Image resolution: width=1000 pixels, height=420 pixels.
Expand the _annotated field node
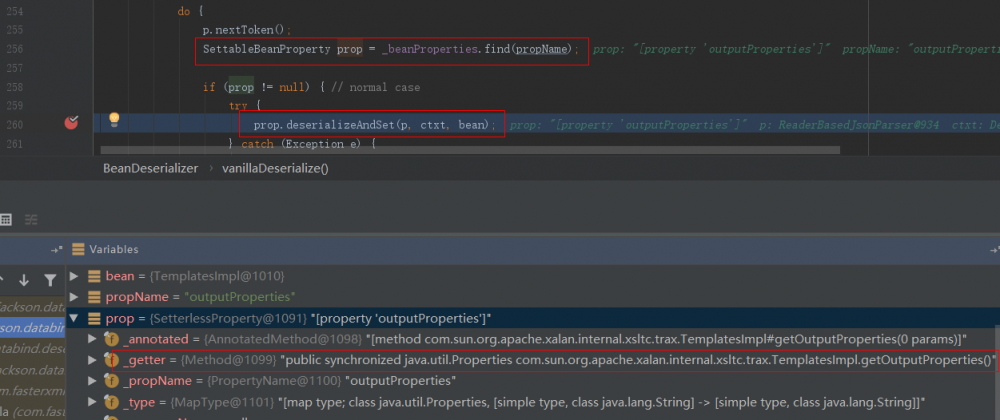click(x=92, y=339)
